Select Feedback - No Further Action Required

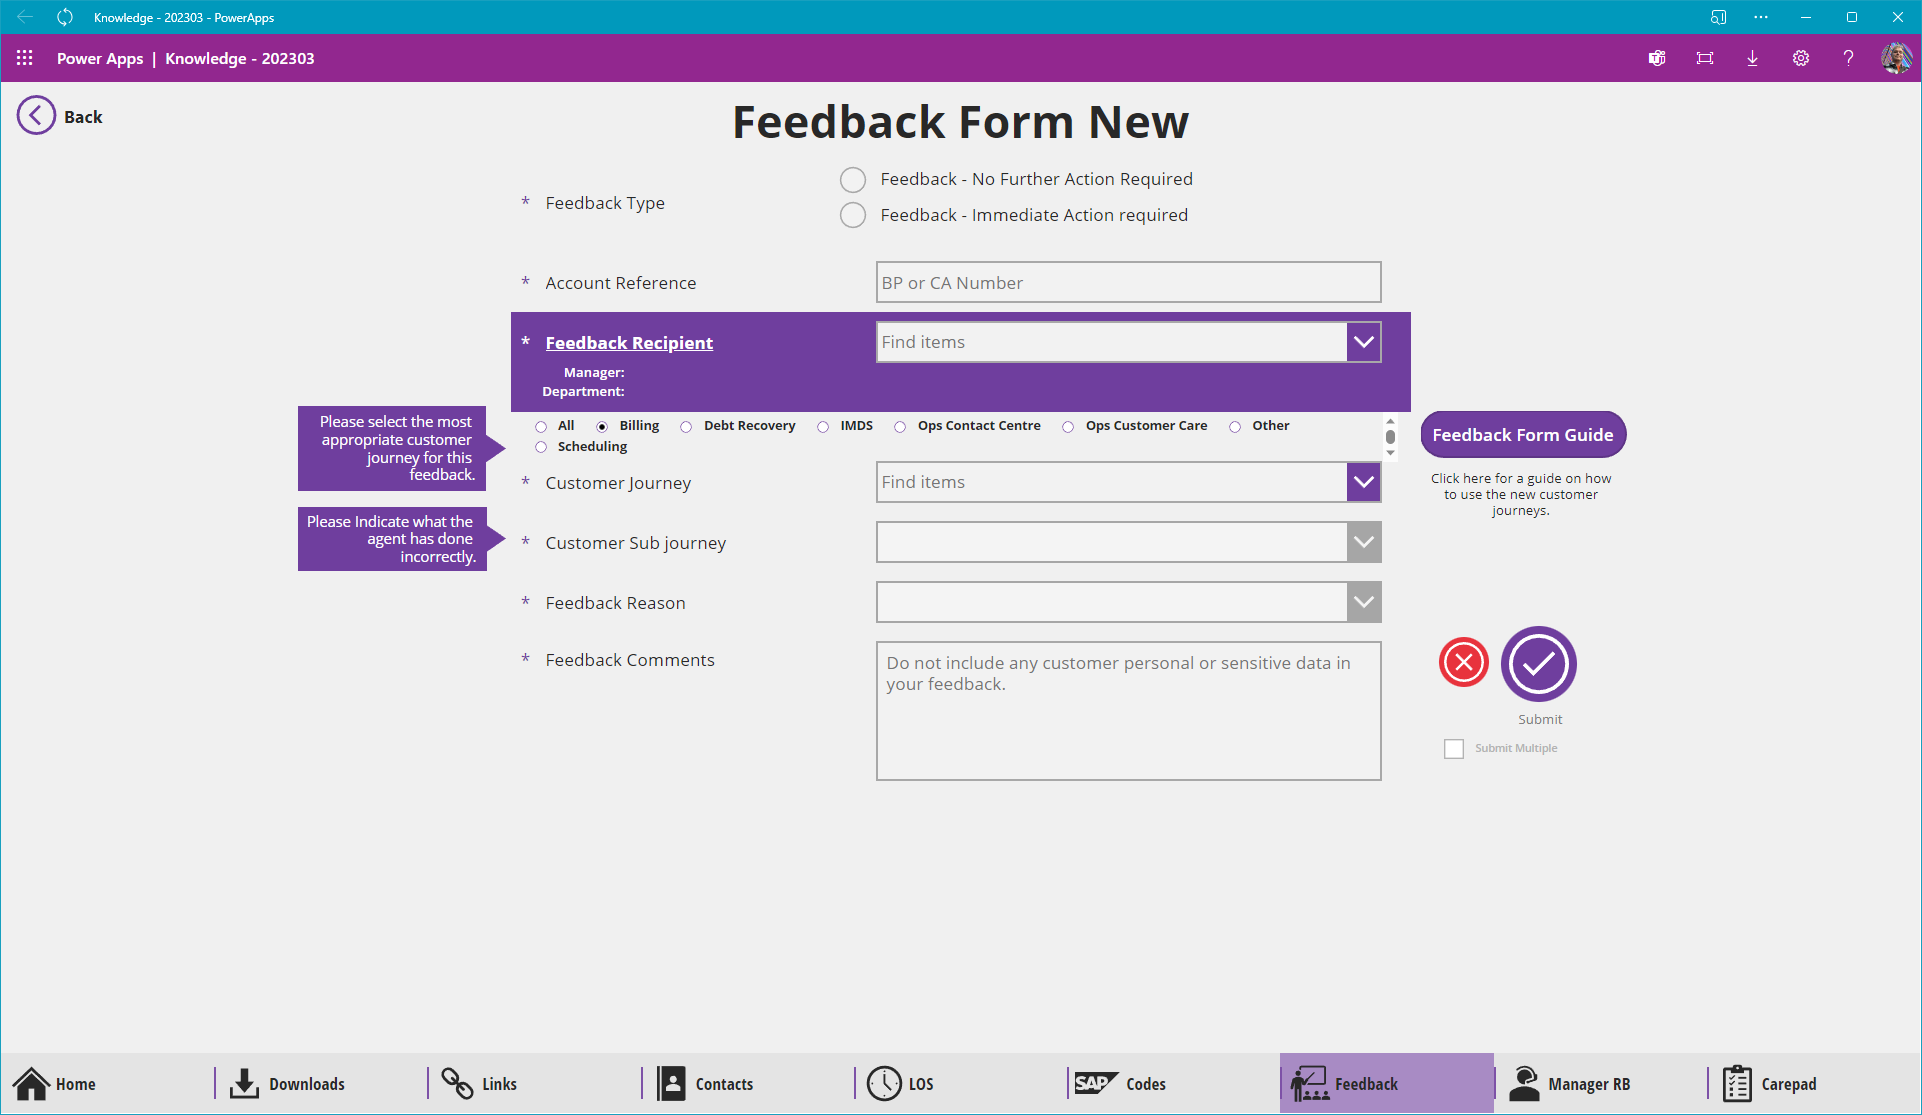pos(853,180)
